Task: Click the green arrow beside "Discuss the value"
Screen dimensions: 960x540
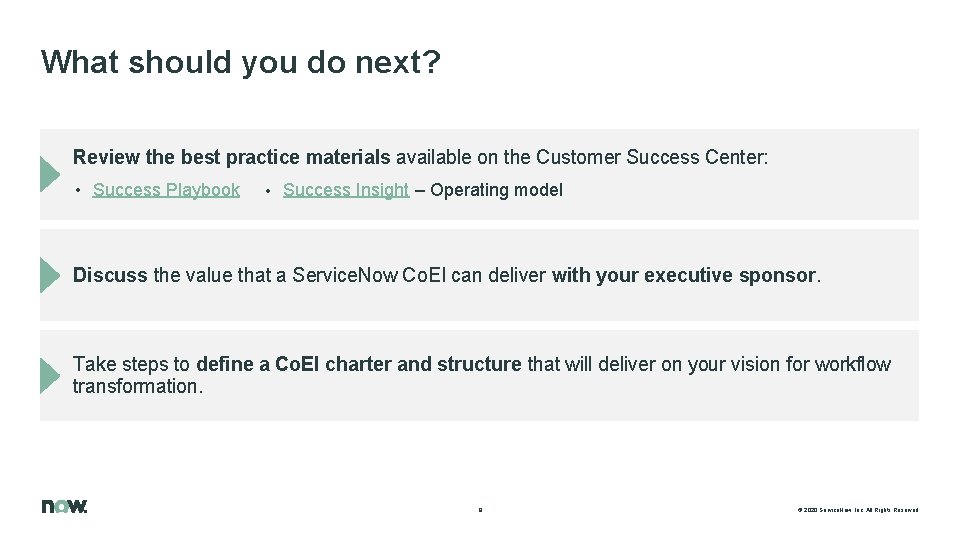Action: pyautogui.click(x=50, y=275)
